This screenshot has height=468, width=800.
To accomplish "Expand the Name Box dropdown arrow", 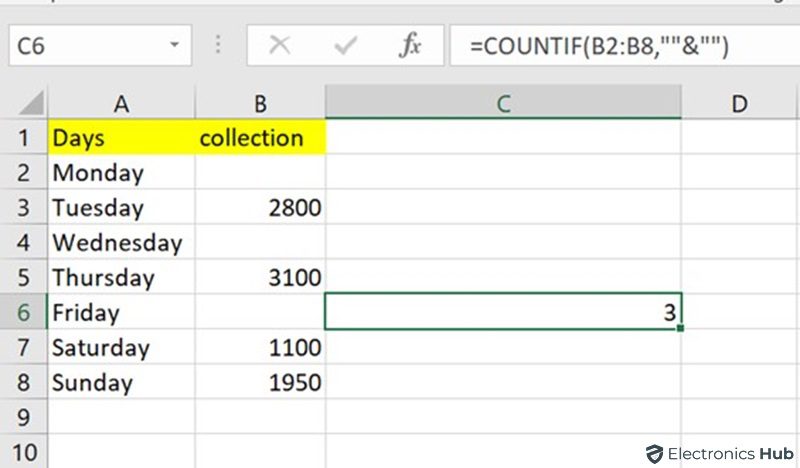I will pyautogui.click(x=174, y=45).
